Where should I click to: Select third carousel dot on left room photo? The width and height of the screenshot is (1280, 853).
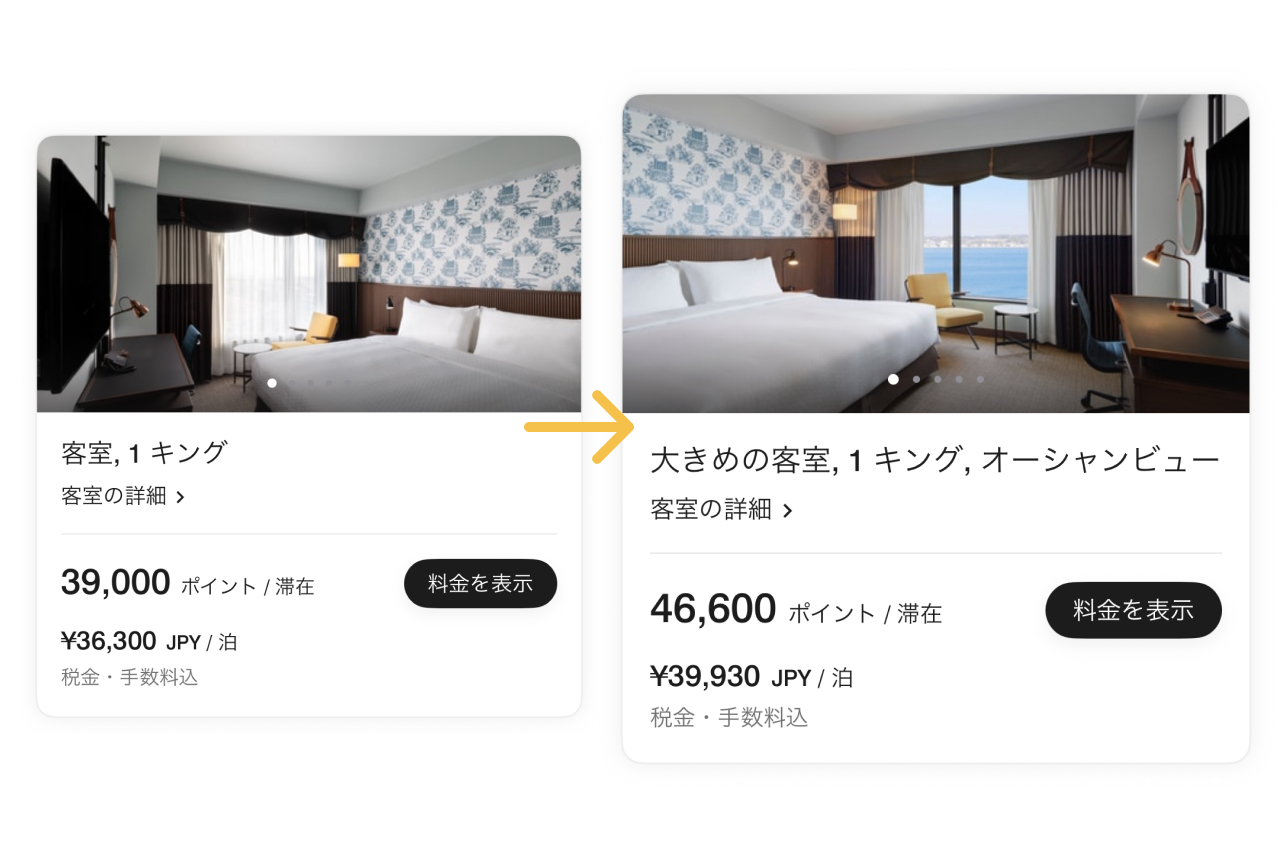pos(310,383)
